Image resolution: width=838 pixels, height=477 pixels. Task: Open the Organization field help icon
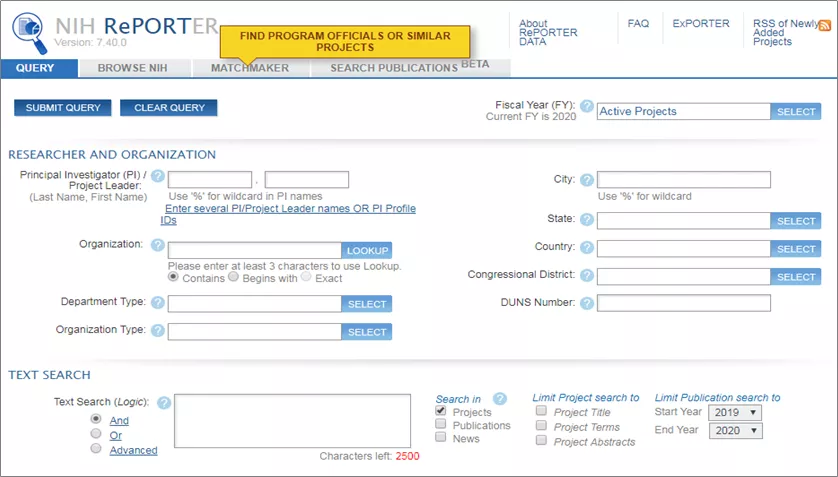(x=157, y=245)
